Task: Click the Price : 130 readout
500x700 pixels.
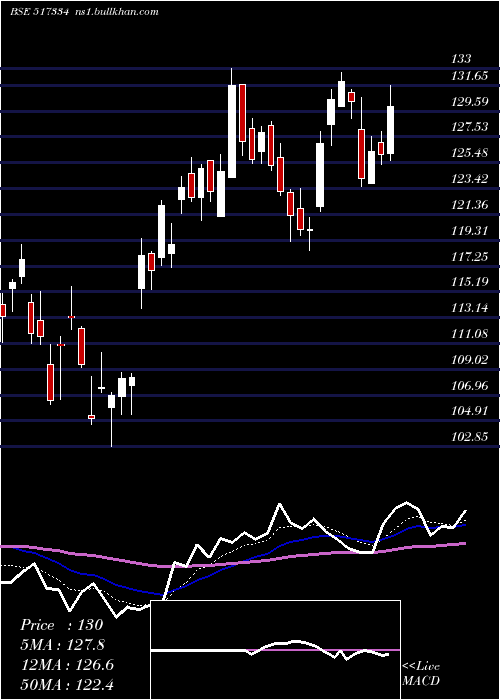Action: click(61, 625)
